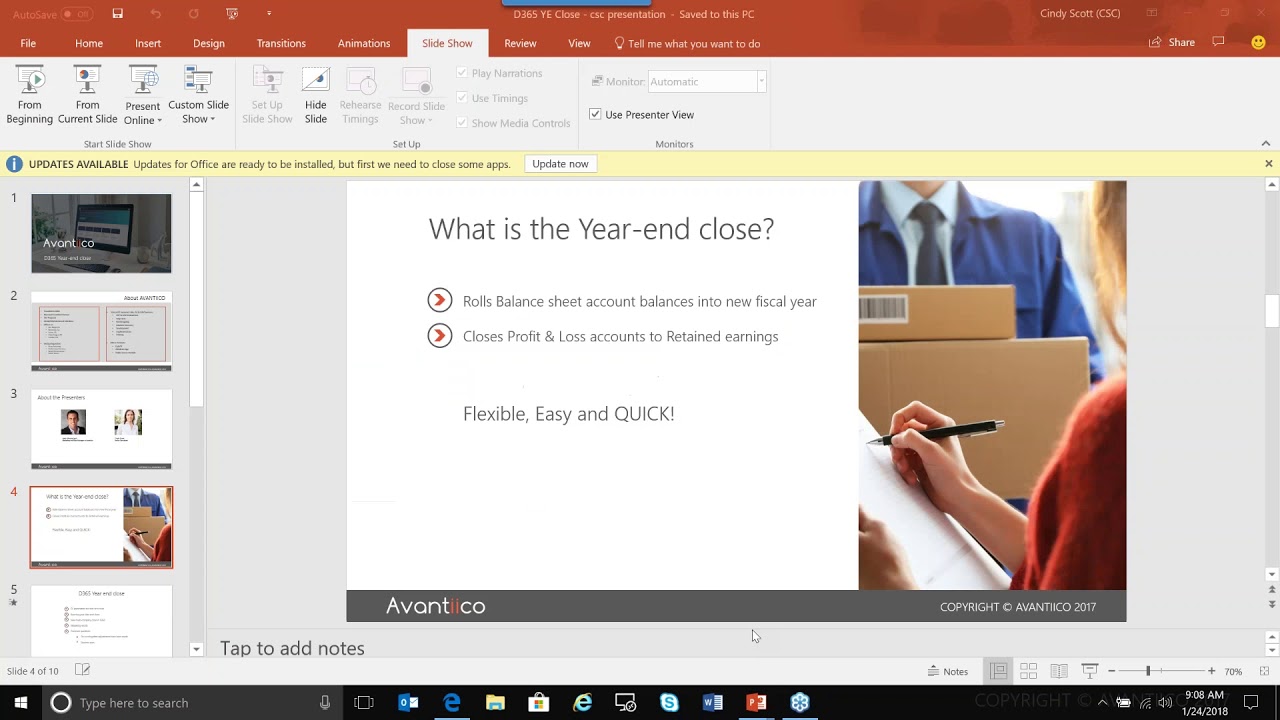1280x720 pixels.
Task: Select slide 3 About the Presenters thumbnail
Action: (101, 429)
